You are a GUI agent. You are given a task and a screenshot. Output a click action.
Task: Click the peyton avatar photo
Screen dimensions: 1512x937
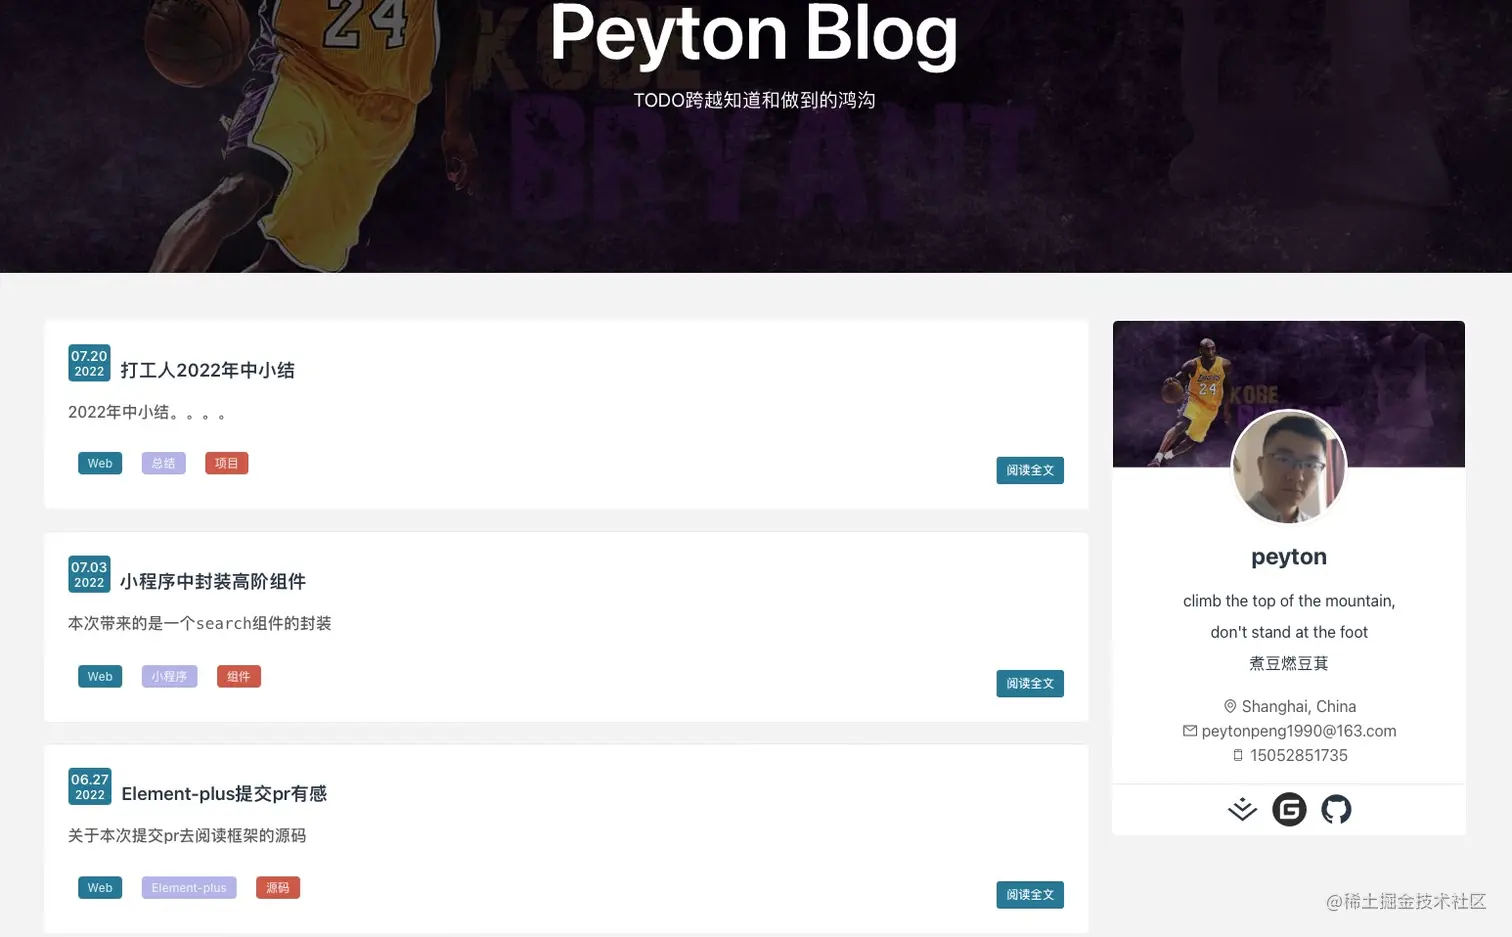click(x=1289, y=468)
